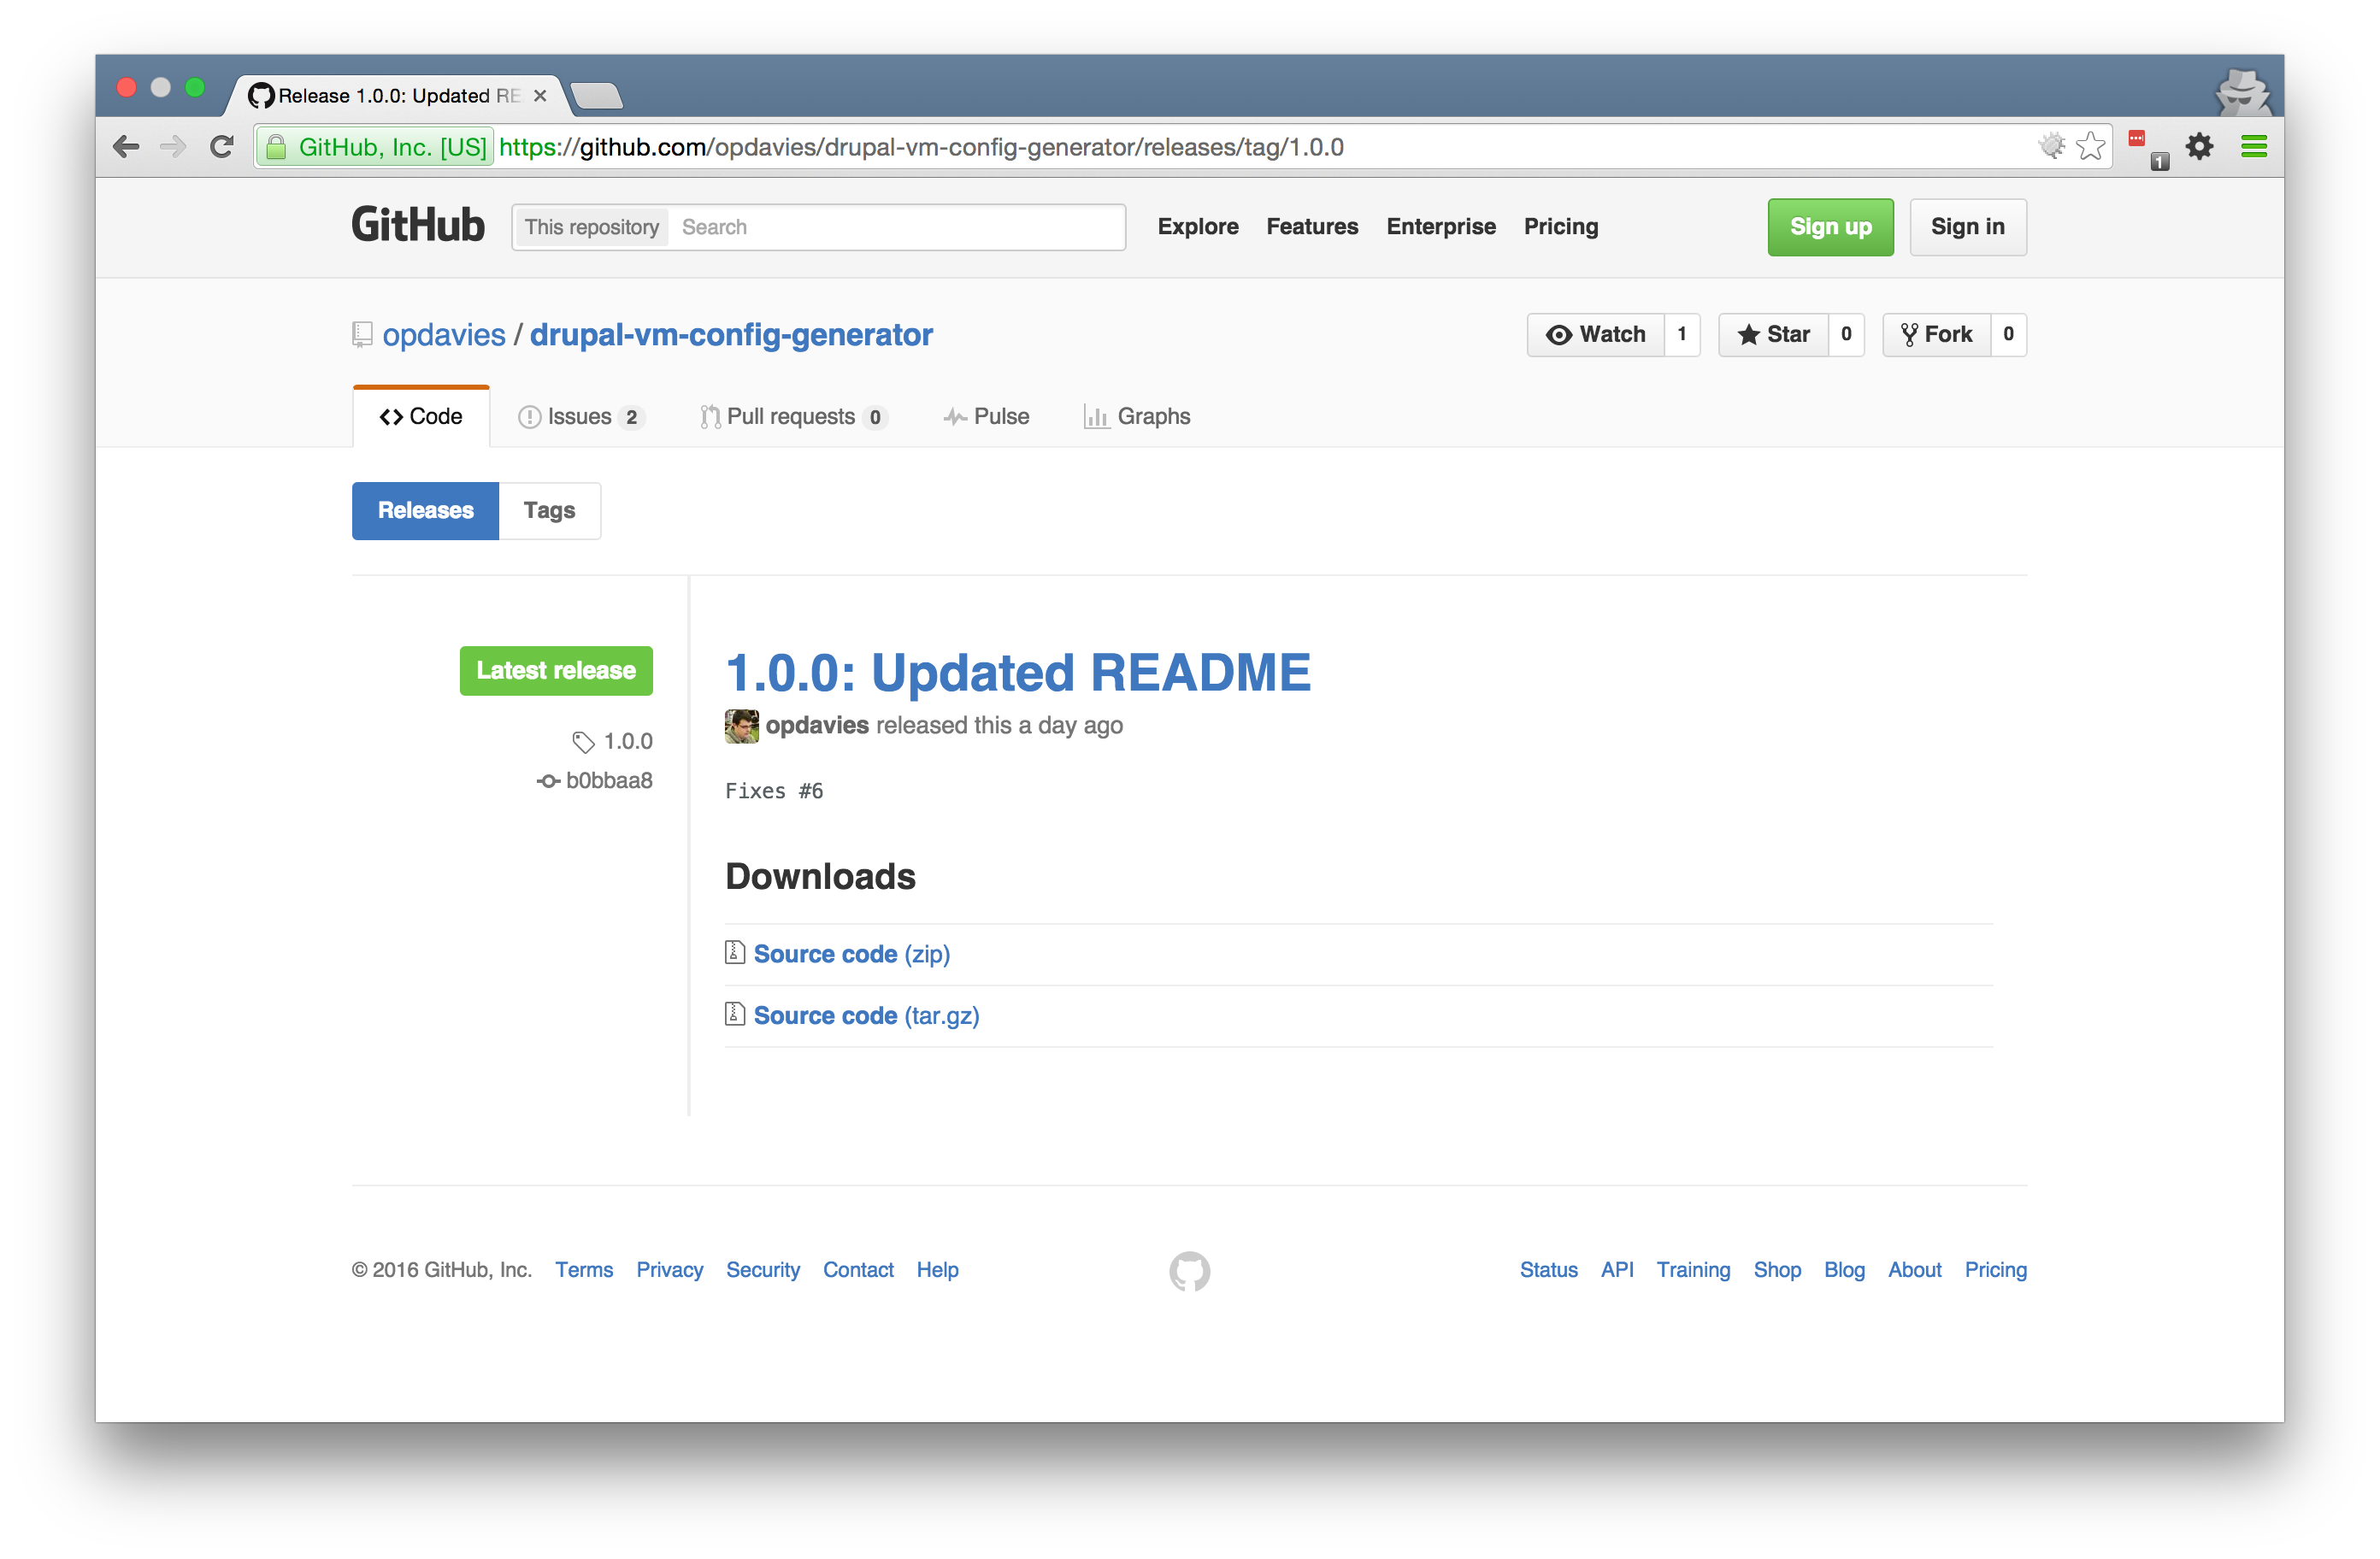
Task: Download Source code (zip)
Action: pyautogui.click(x=851, y=954)
